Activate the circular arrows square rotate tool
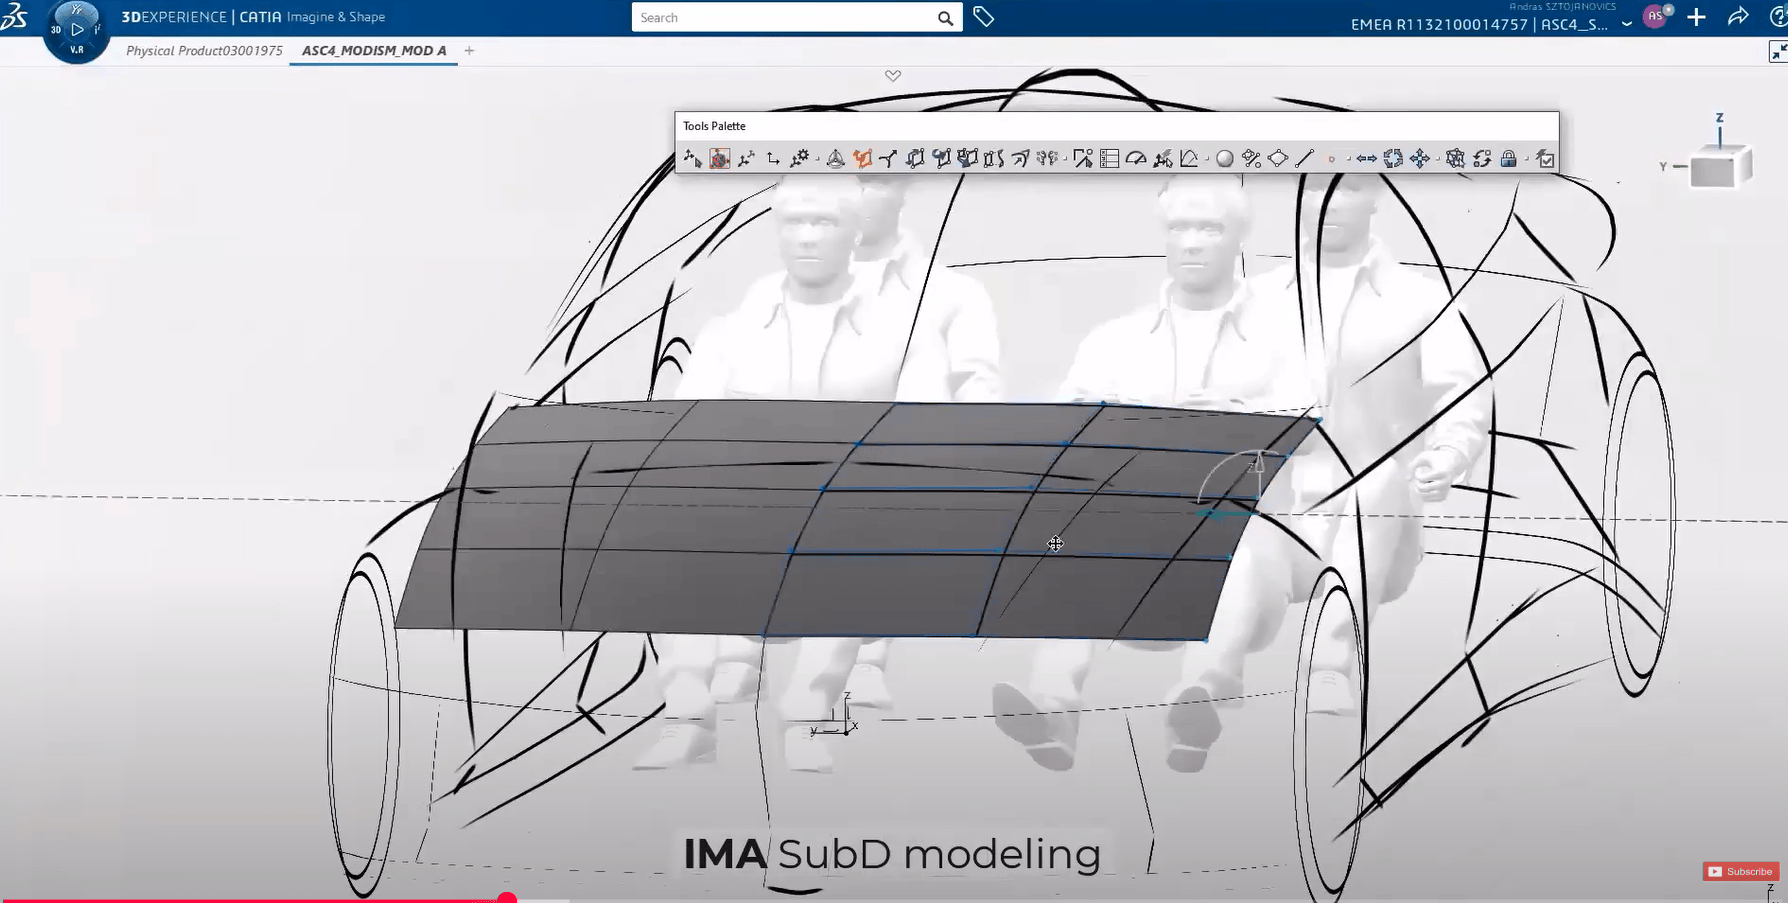The image size is (1788, 903). (1393, 158)
